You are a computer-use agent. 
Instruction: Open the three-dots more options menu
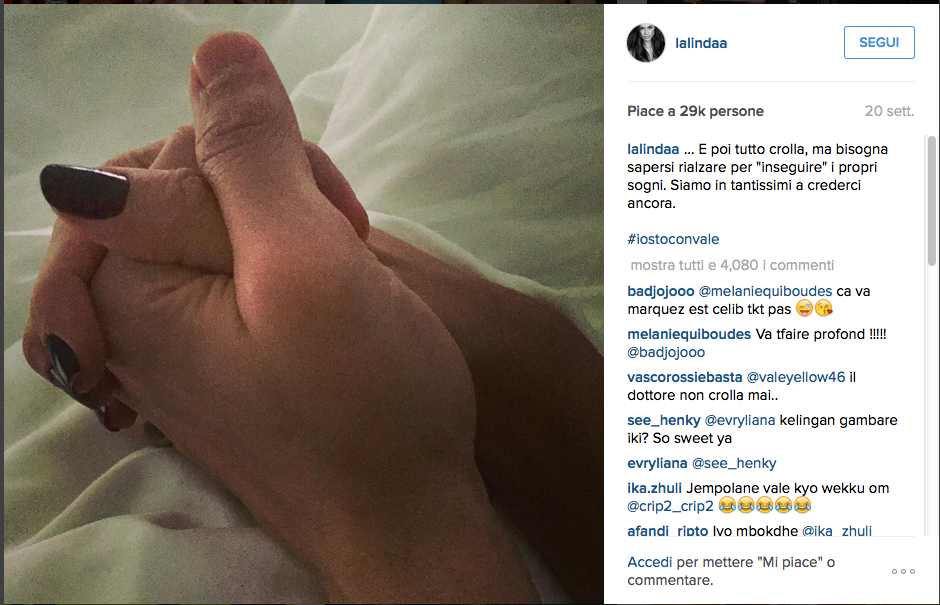pyautogui.click(x=903, y=571)
